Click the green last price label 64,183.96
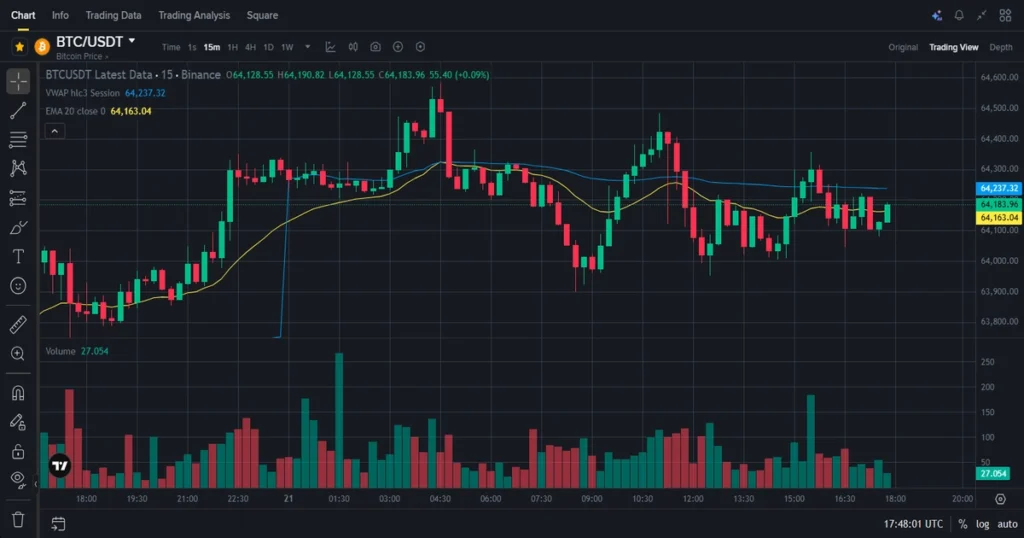 (999, 204)
